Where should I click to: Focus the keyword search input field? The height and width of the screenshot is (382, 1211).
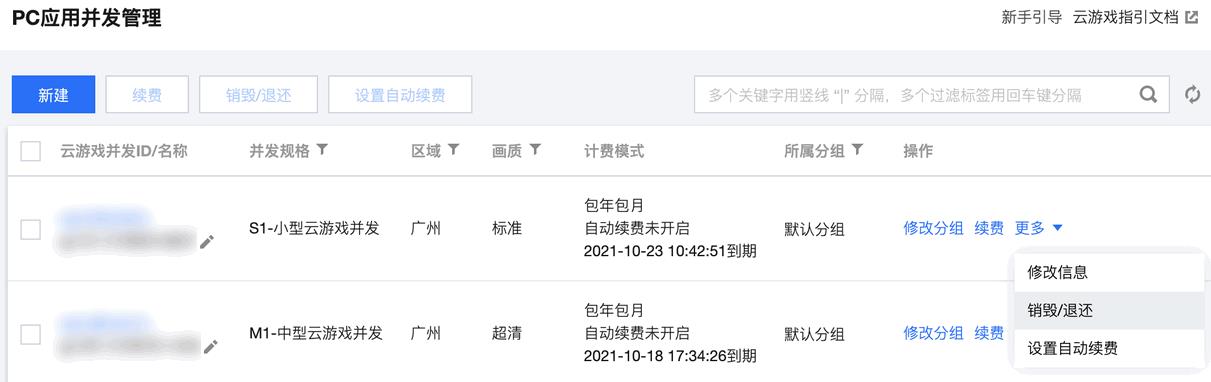[x=913, y=95]
